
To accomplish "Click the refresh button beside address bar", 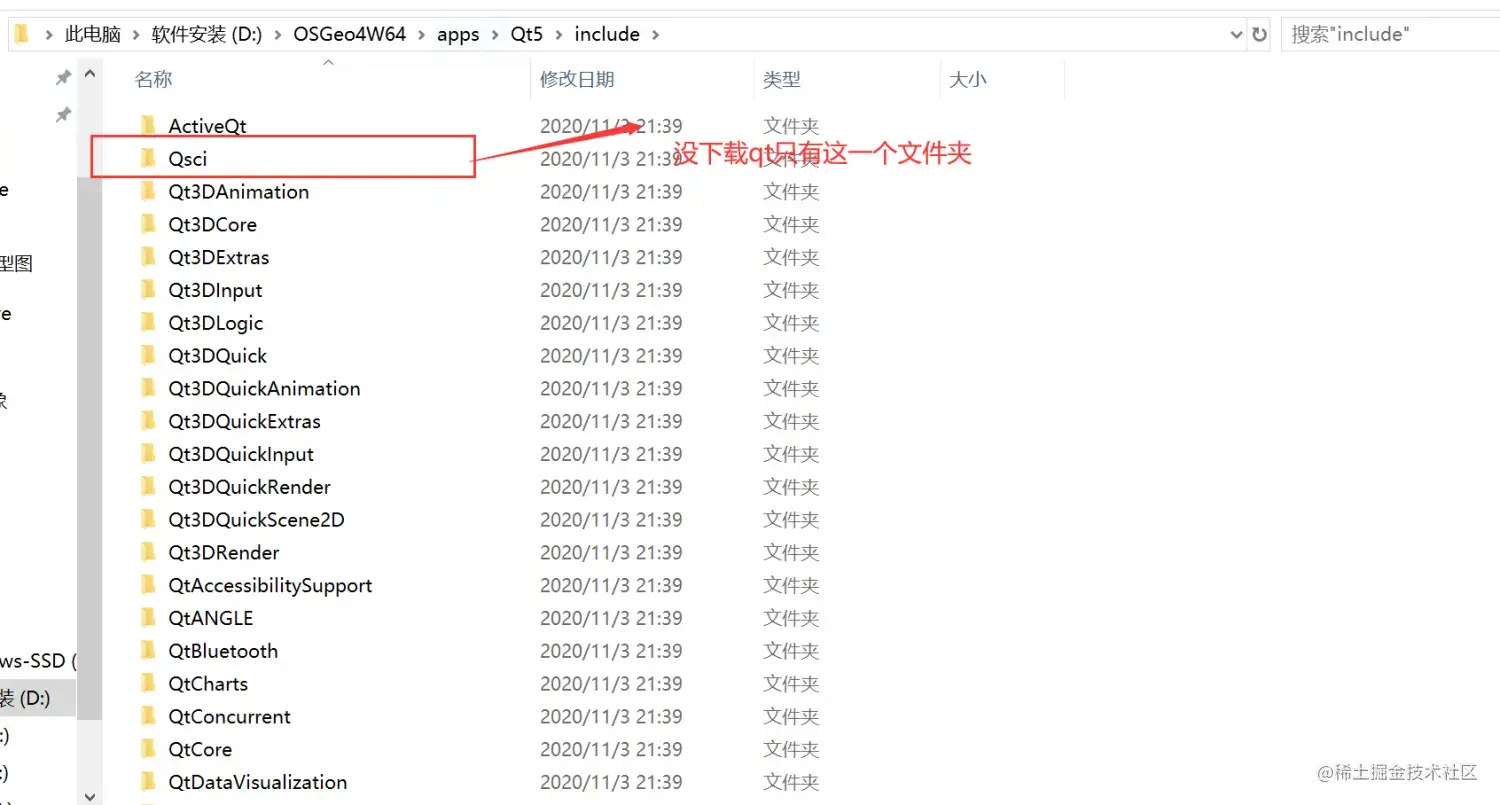I will 1260,34.
